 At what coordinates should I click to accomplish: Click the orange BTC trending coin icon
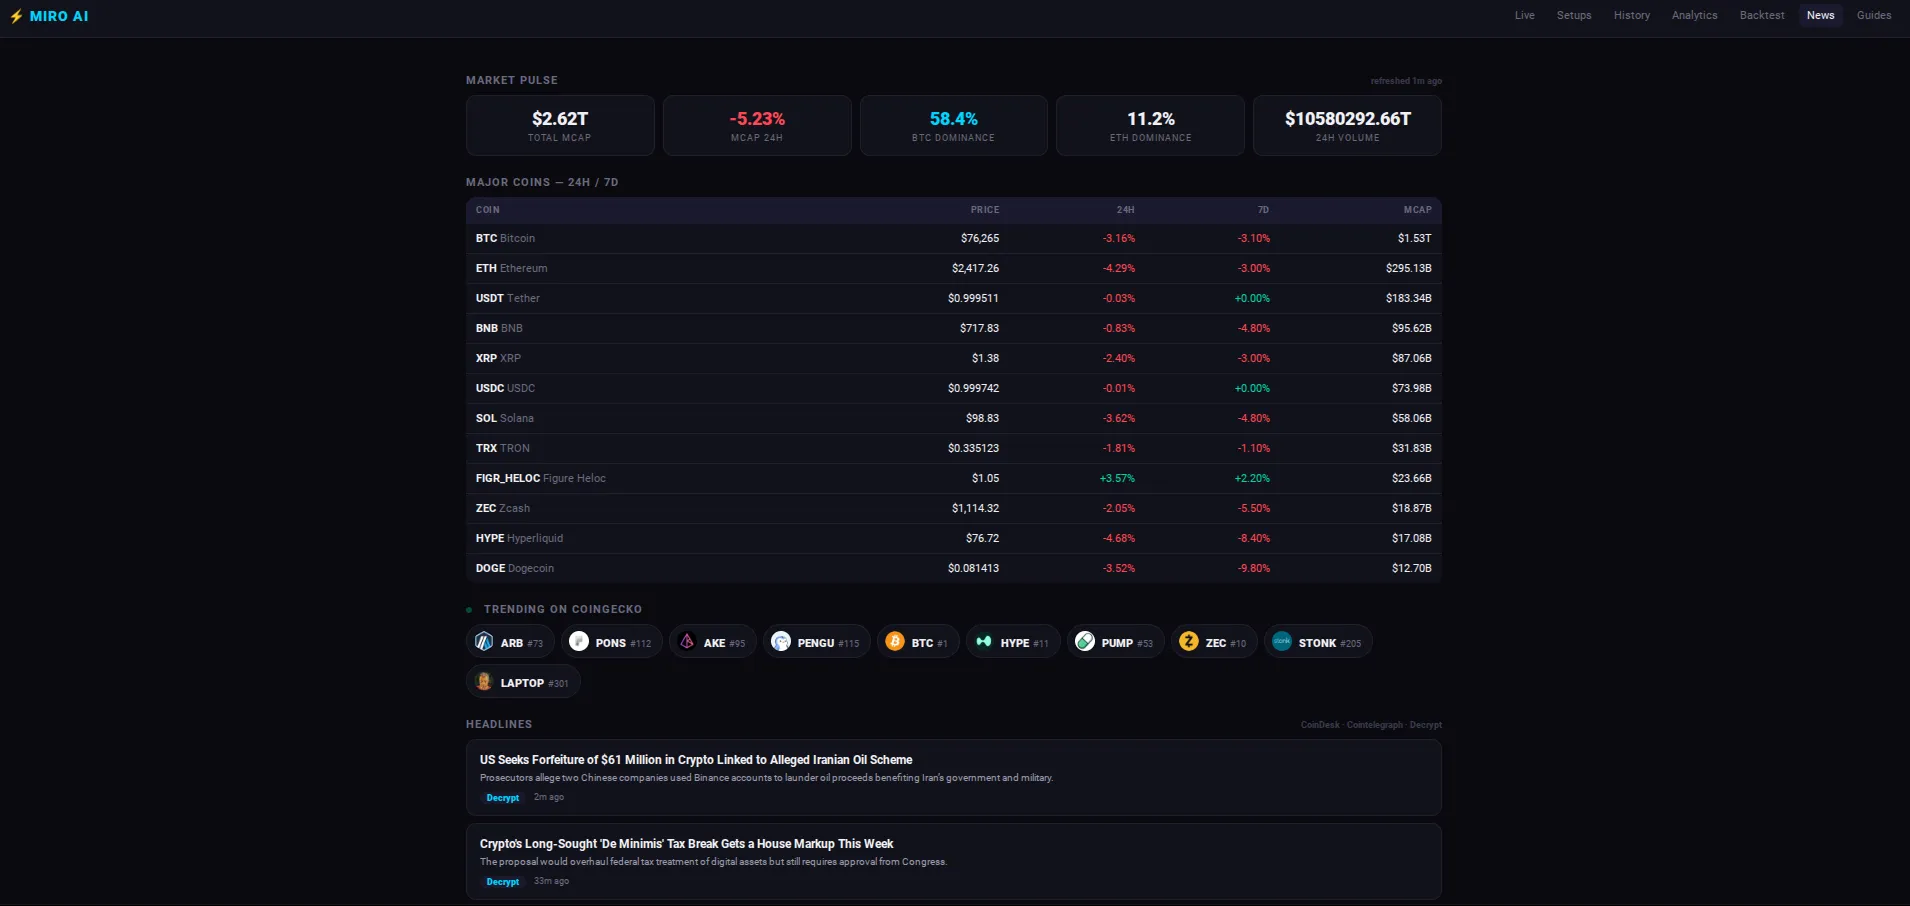point(895,642)
